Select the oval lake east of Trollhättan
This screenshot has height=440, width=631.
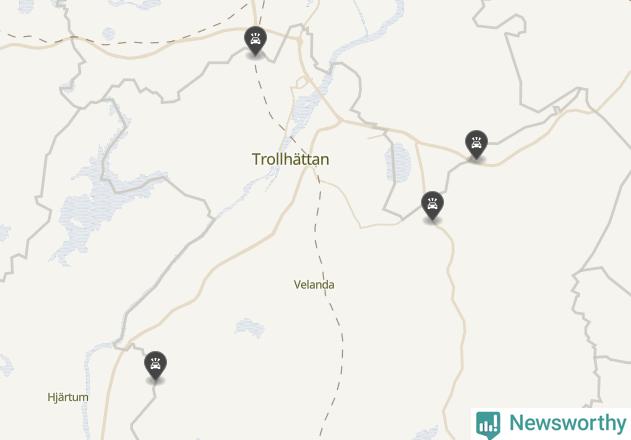point(399,162)
